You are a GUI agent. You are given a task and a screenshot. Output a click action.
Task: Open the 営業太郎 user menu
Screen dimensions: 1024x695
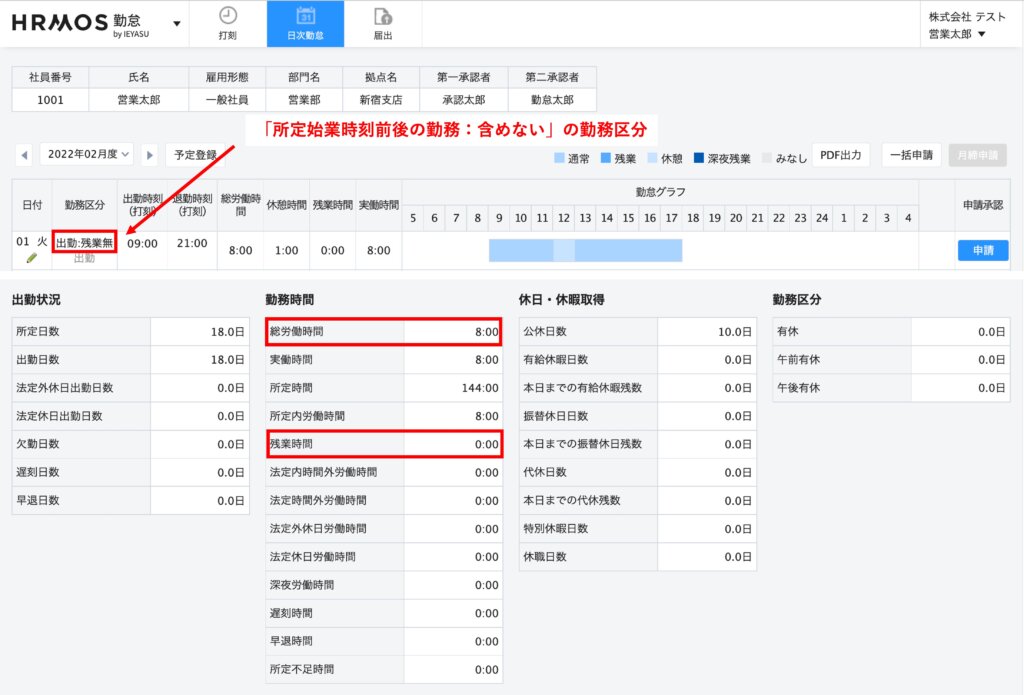coord(957,34)
